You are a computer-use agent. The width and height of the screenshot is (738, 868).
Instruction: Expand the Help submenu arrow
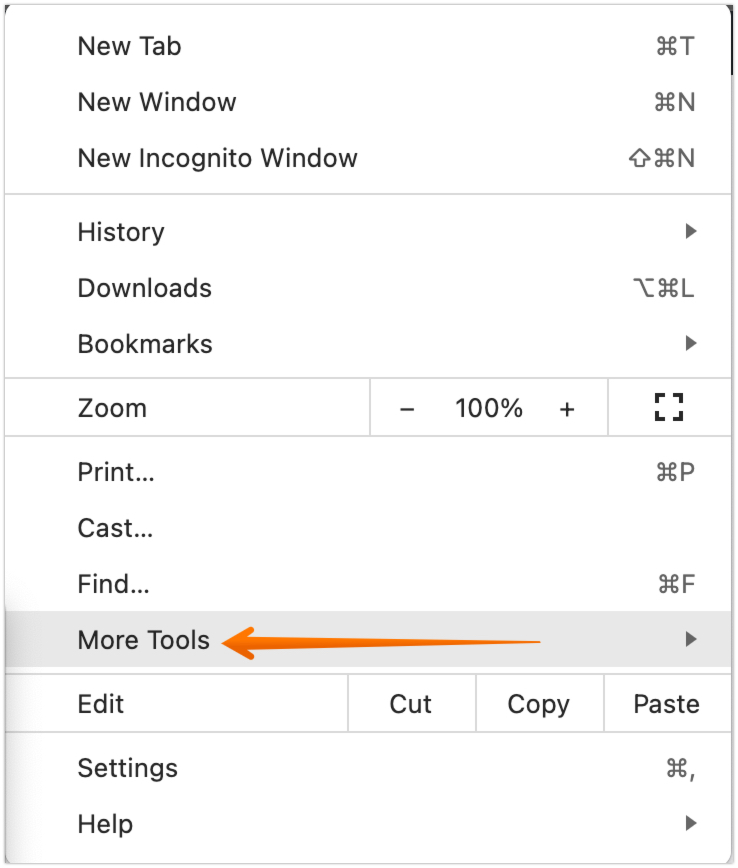tap(690, 824)
